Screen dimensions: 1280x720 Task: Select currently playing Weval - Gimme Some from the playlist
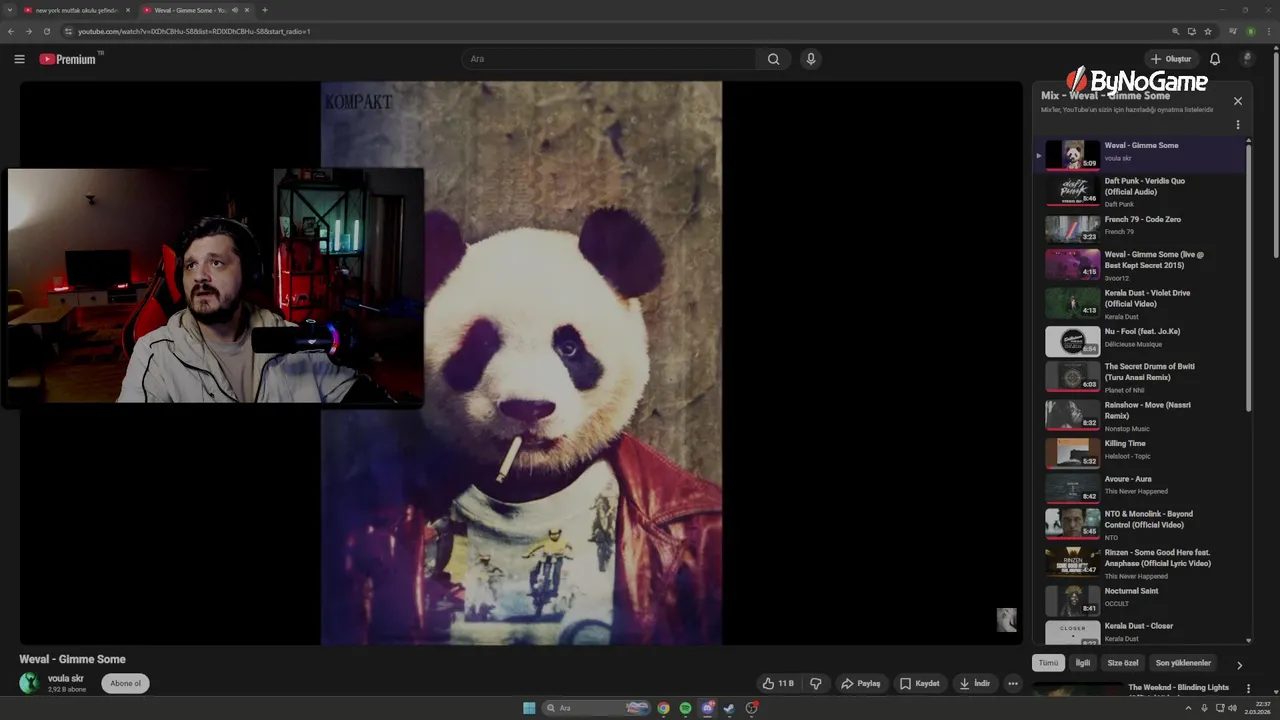tap(1139, 155)
